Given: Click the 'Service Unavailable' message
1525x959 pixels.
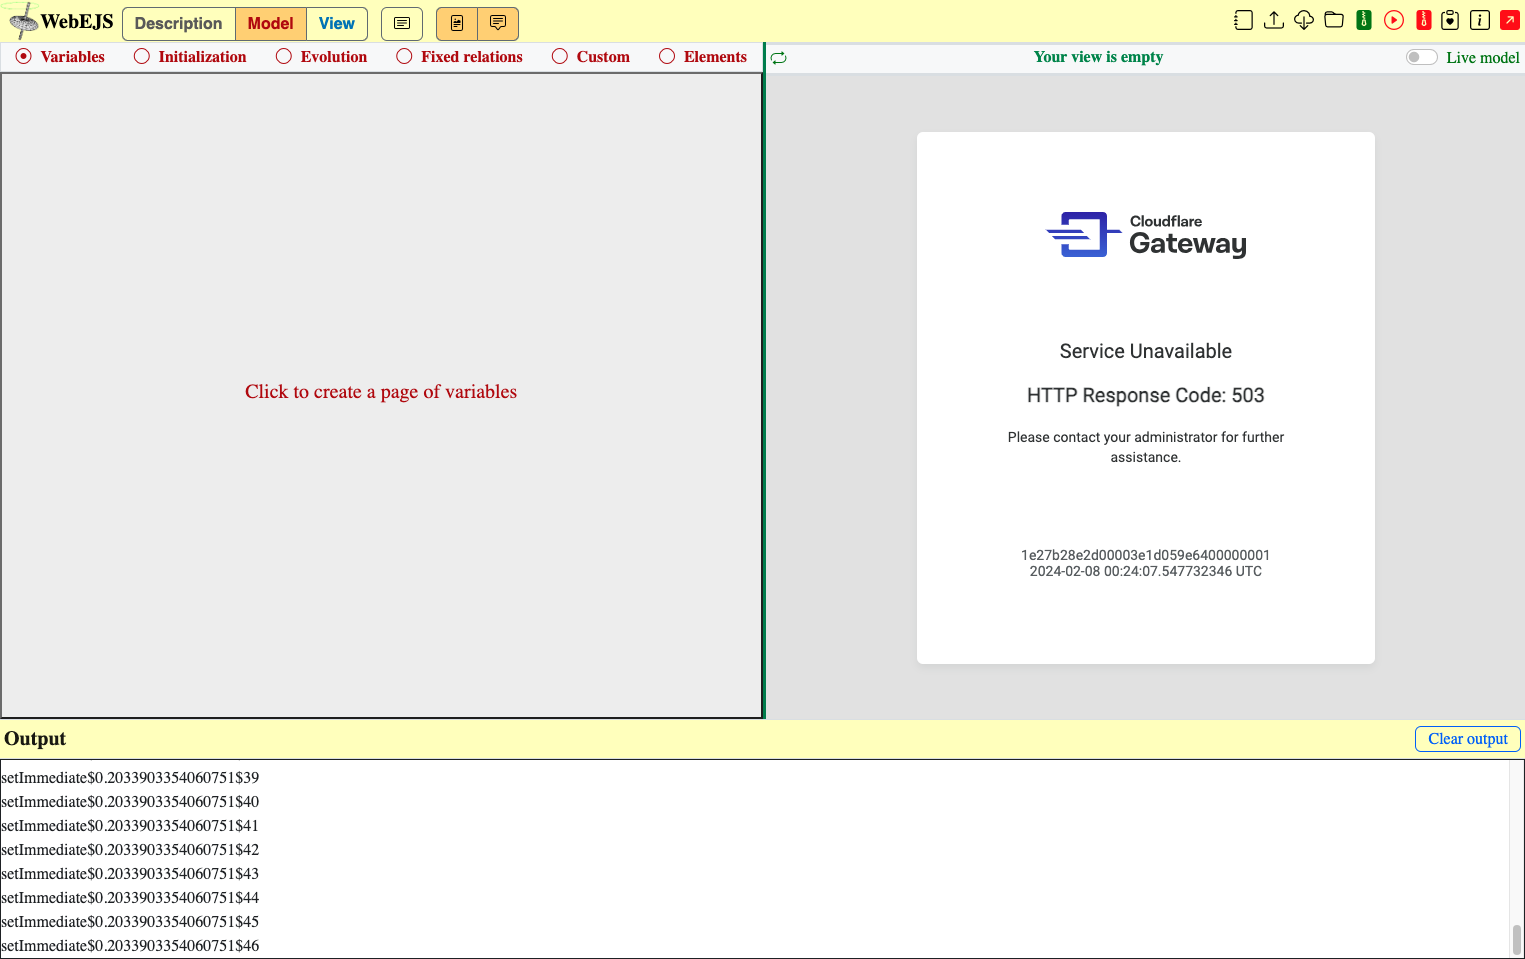Looking at the screenshot, I should tap(1146, 351).
